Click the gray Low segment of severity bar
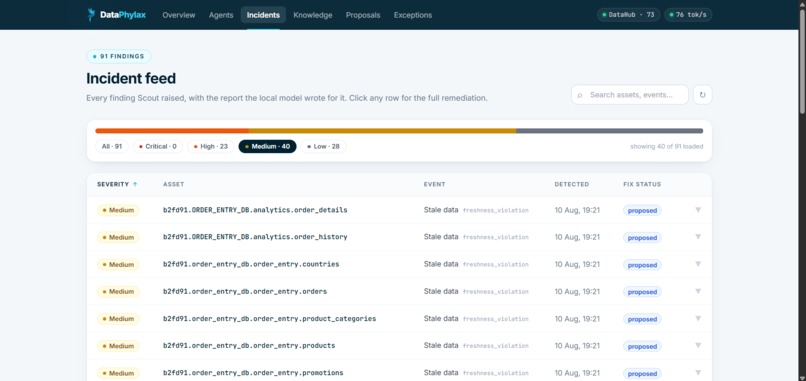 [x=610, y=131]
